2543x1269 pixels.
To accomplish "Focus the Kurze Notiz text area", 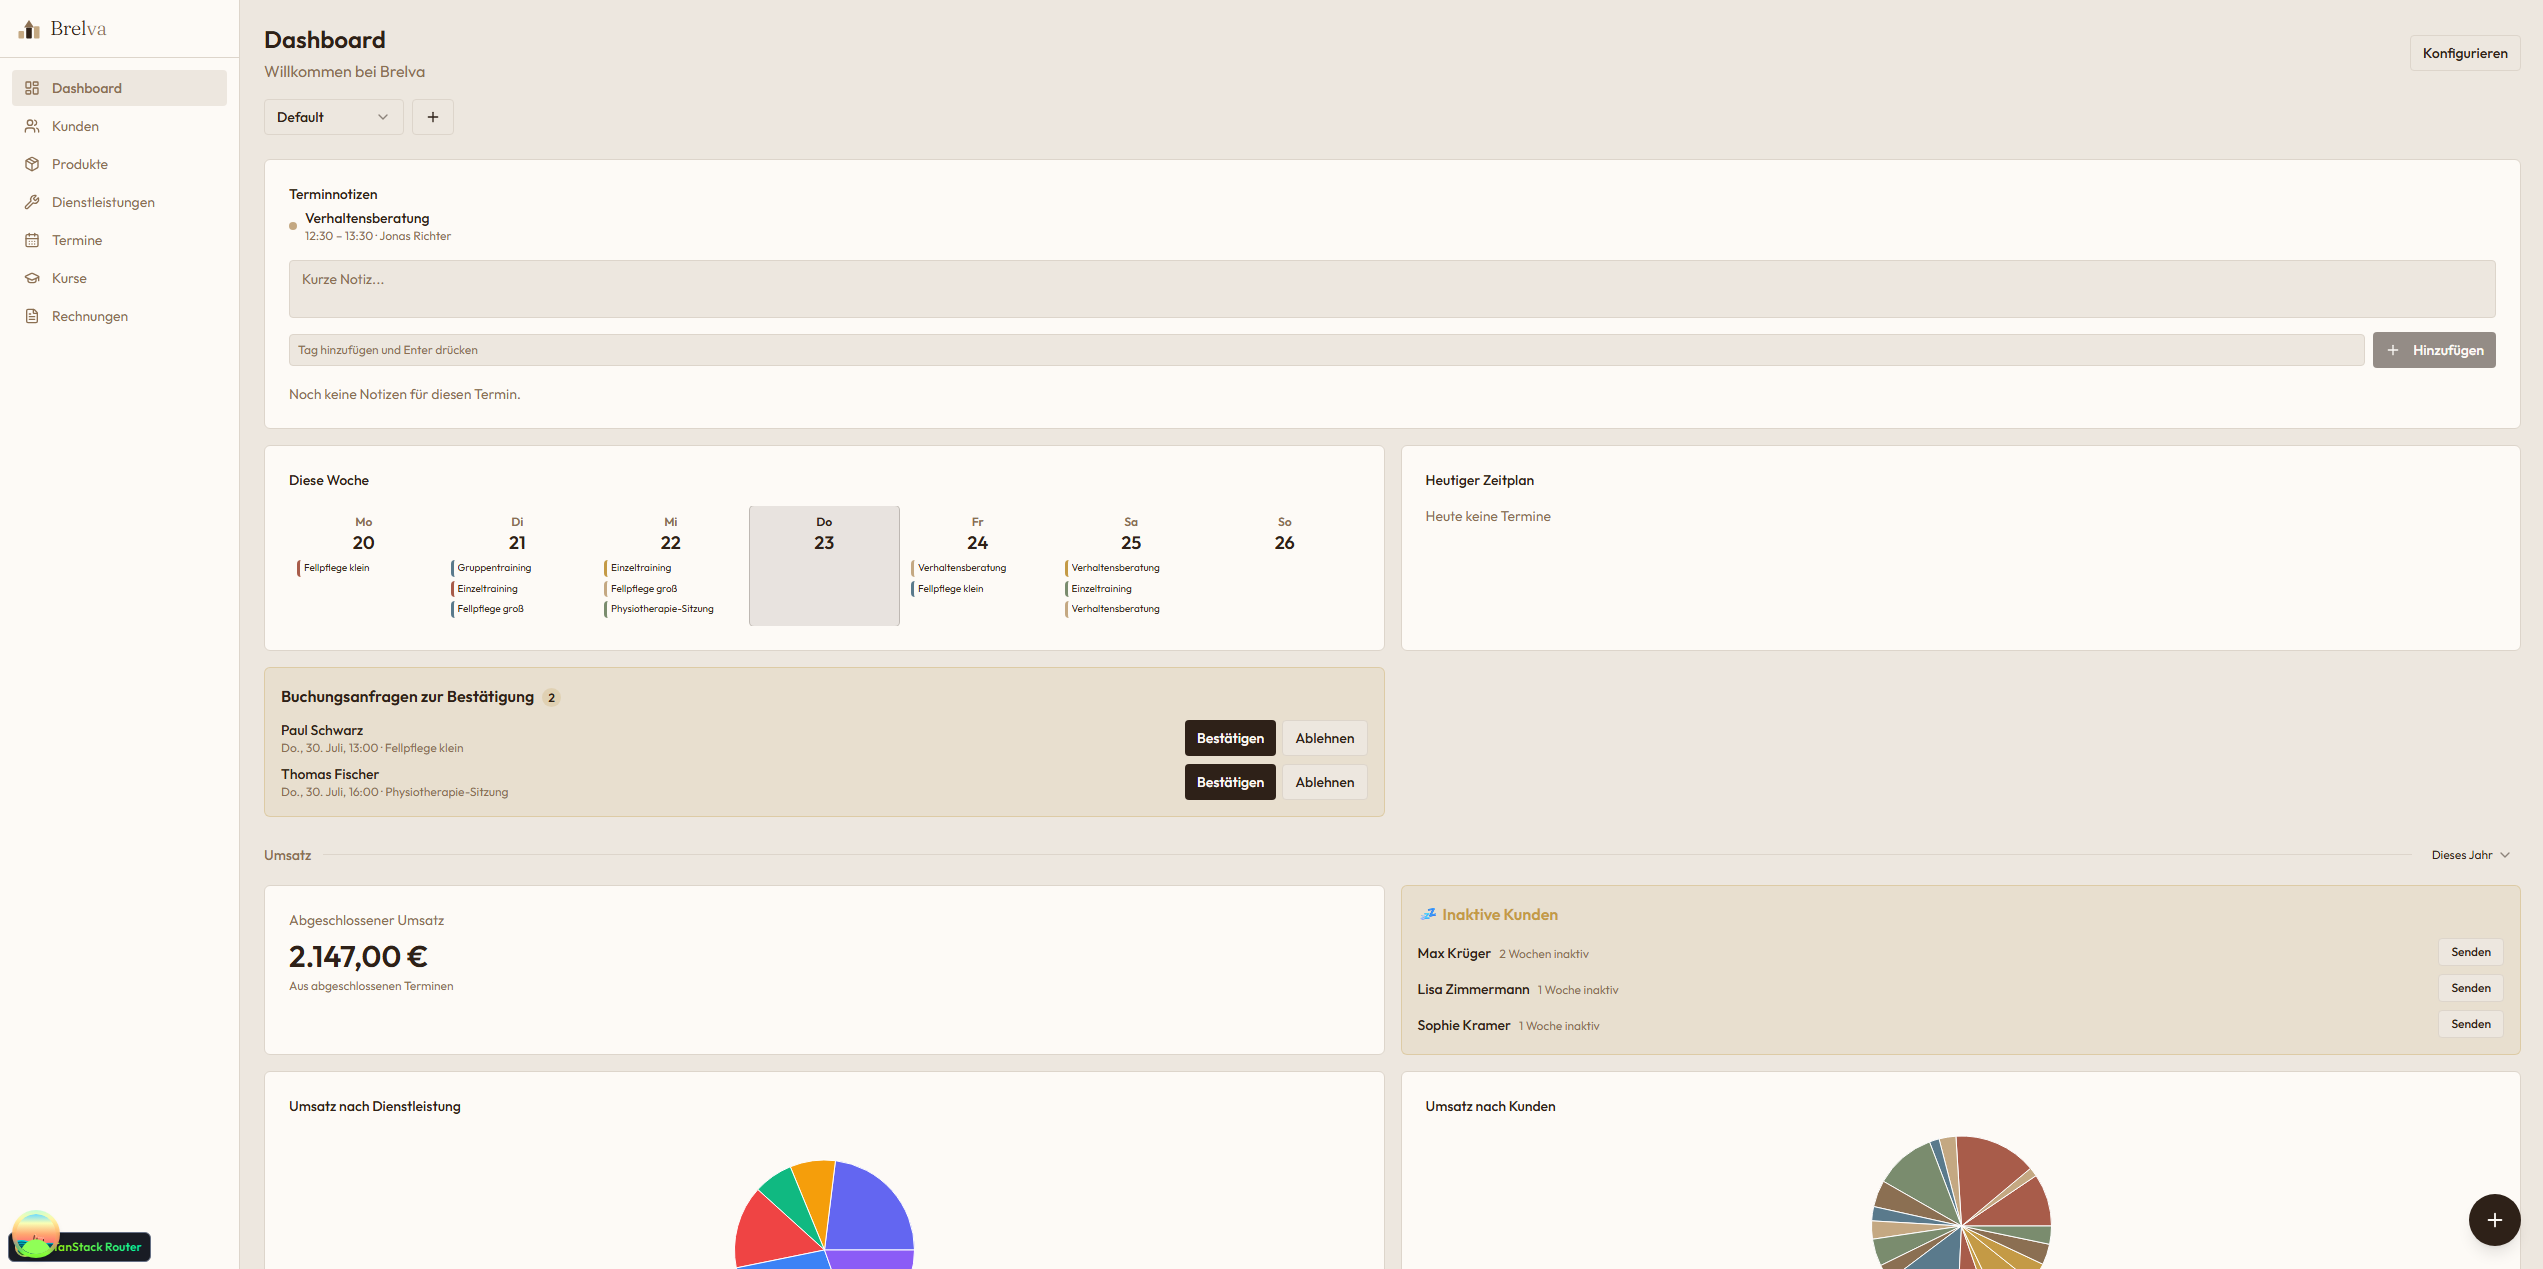I will tap(1392, 289).
